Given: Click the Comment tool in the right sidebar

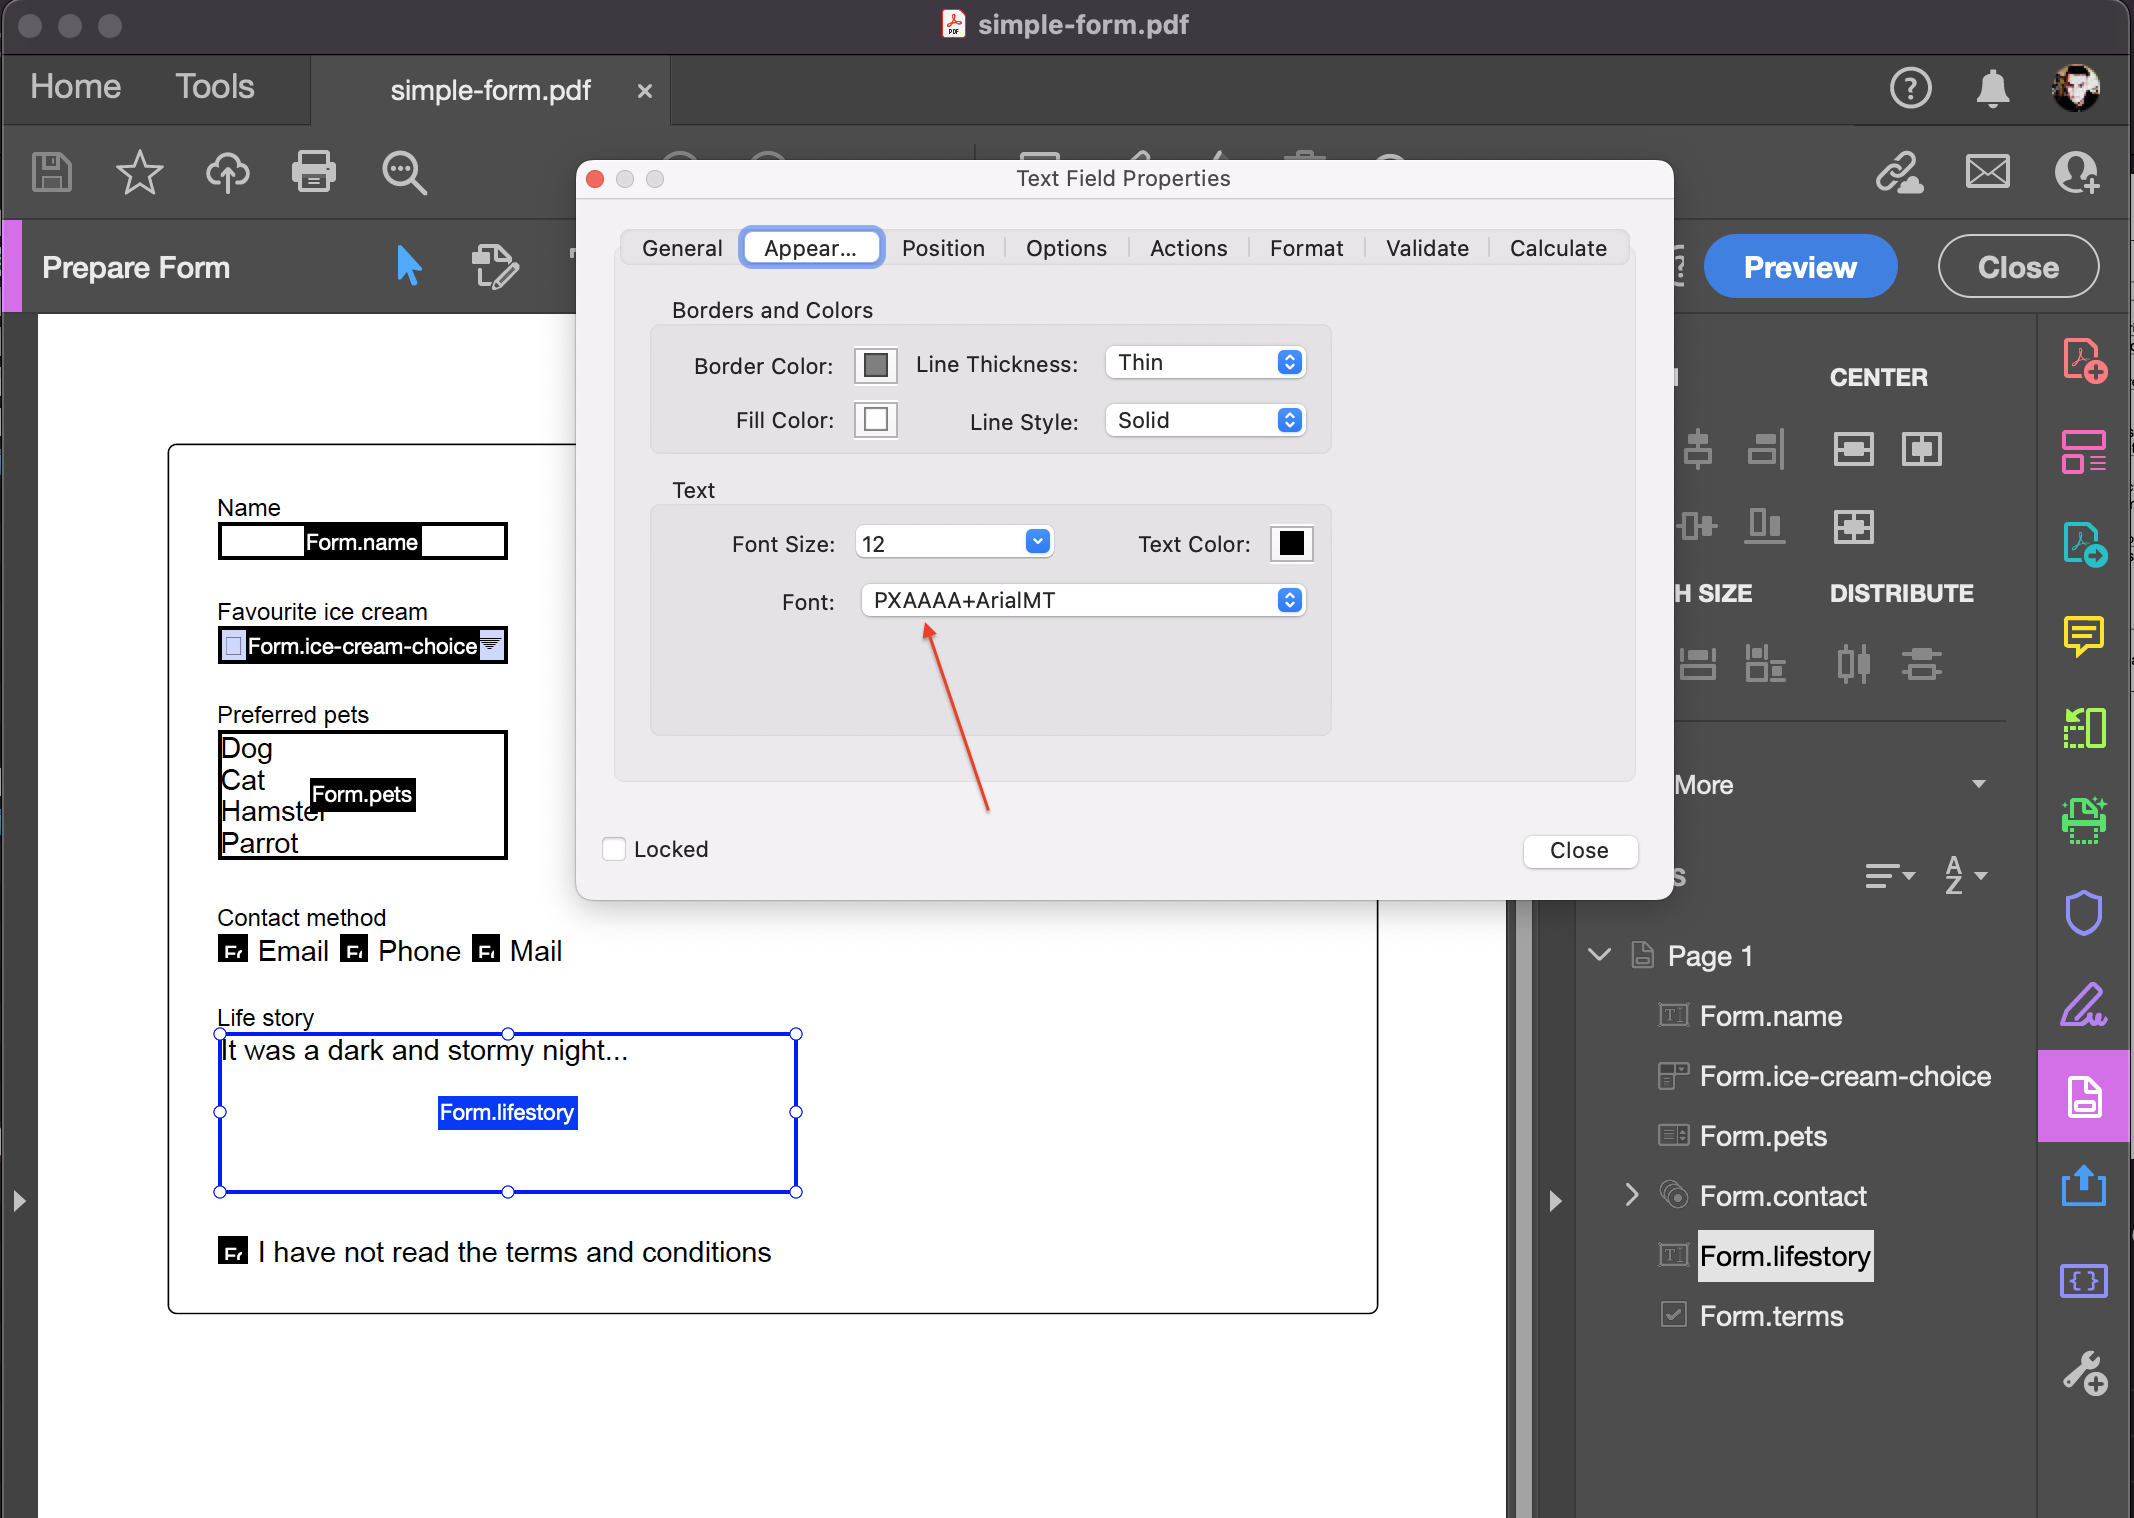Looking at the screenshot, I should pyautogui.click(x=2084, y=635).
